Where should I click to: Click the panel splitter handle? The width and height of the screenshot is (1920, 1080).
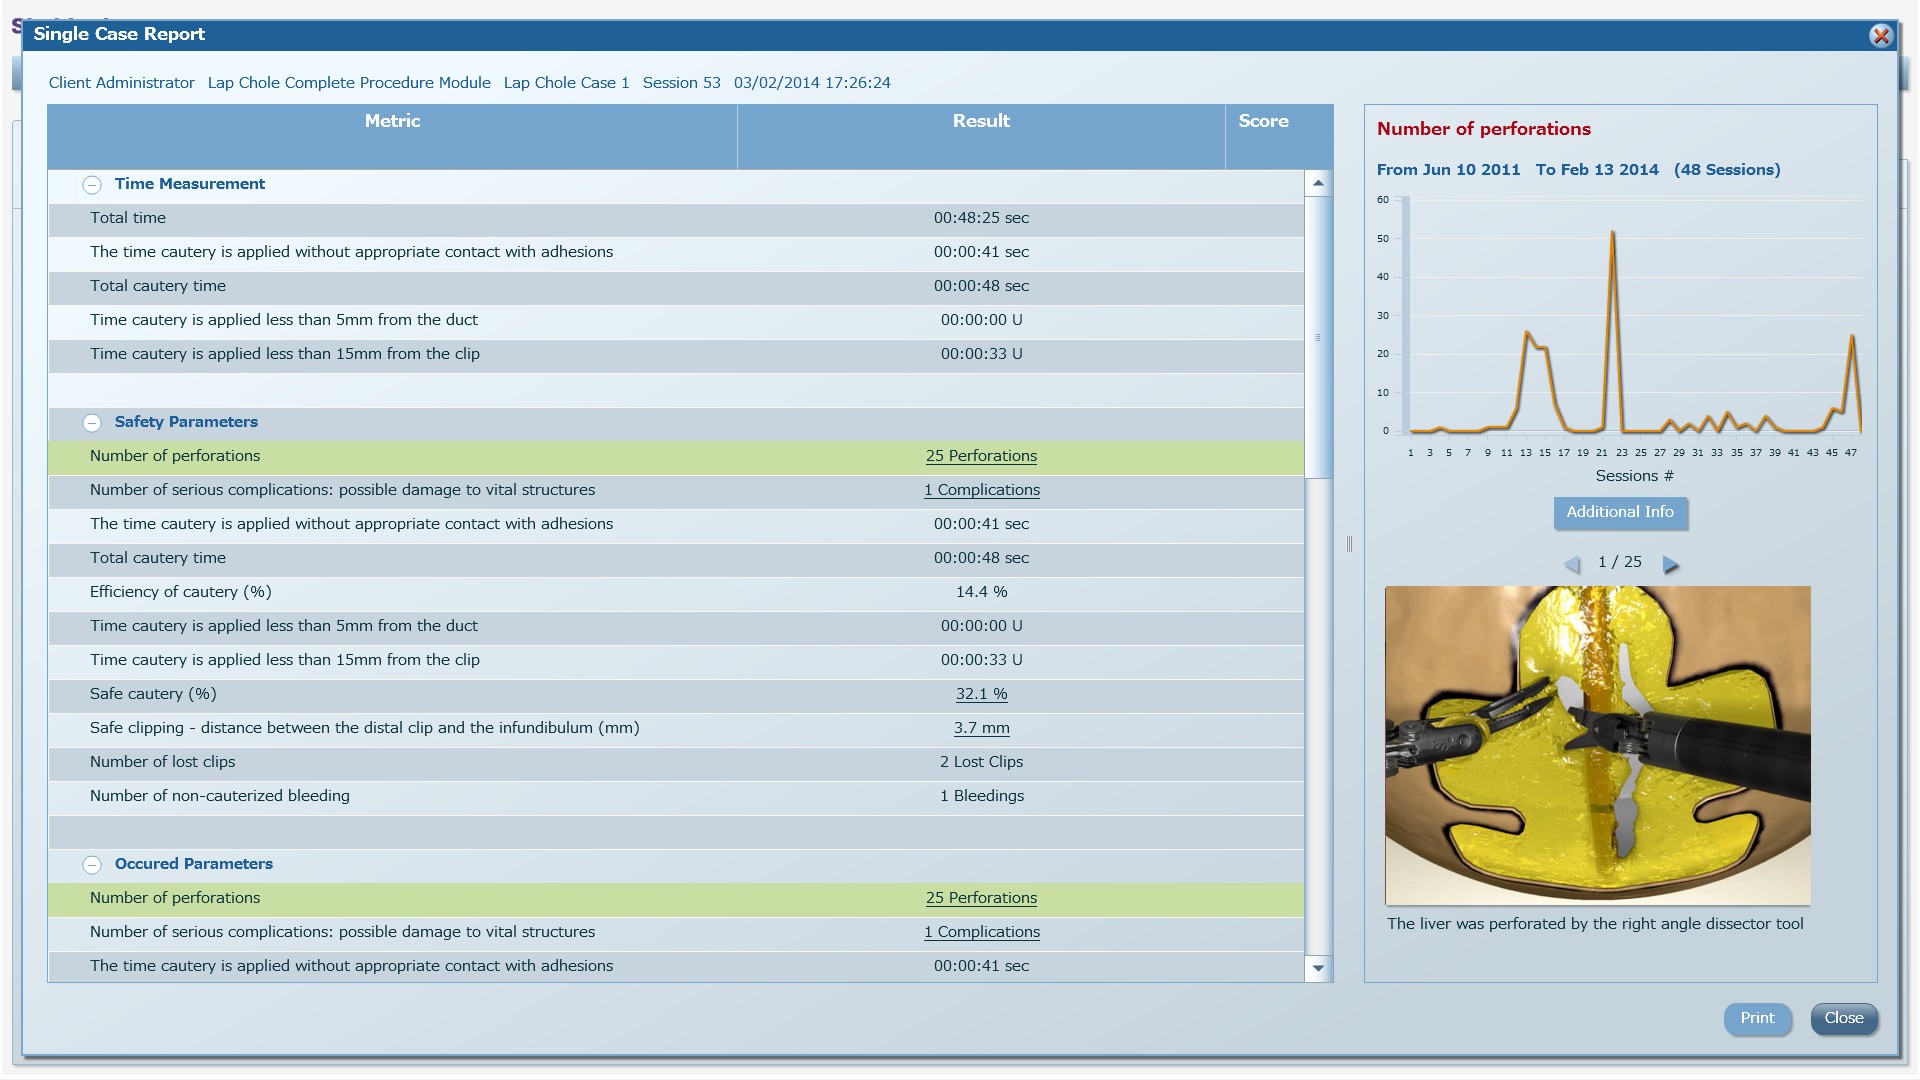[1349, 544]
